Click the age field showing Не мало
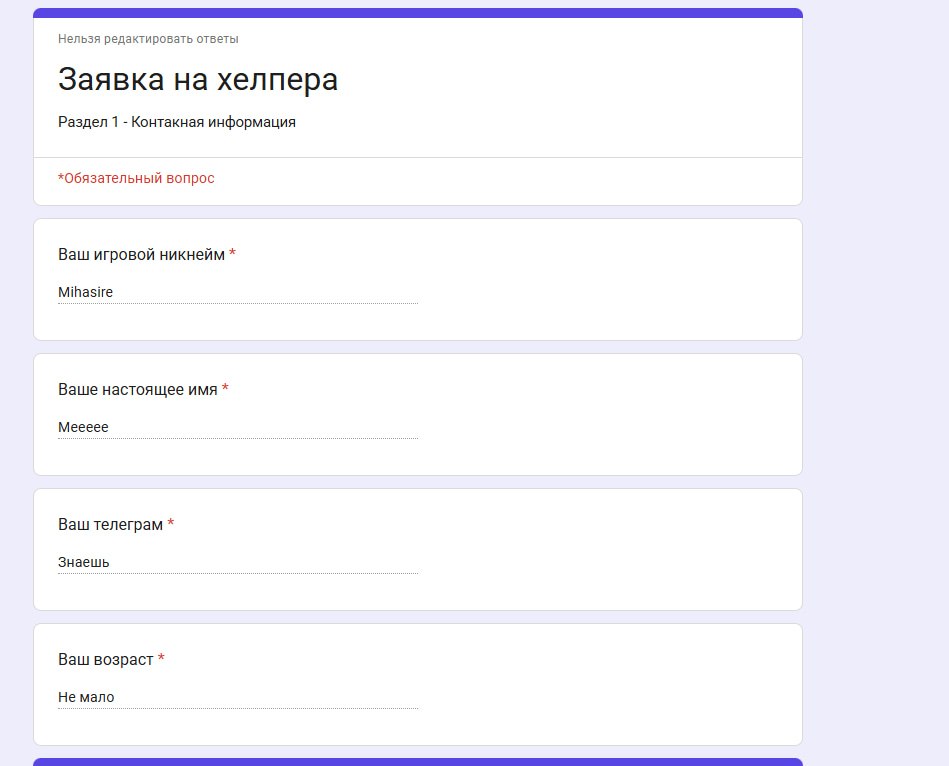Image resolution: width=949 pixels, height=766 pixels. 238,697
